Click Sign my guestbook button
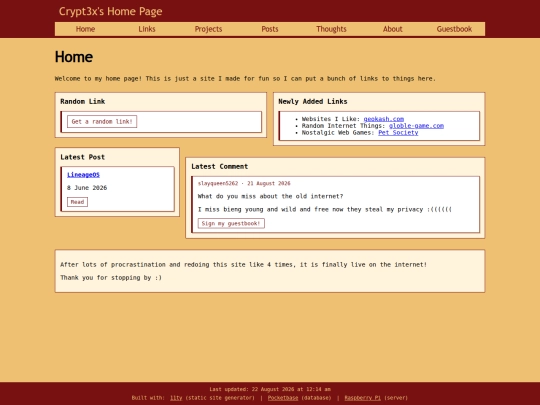The height and width of the screenshot is (405, 540). 231,224
